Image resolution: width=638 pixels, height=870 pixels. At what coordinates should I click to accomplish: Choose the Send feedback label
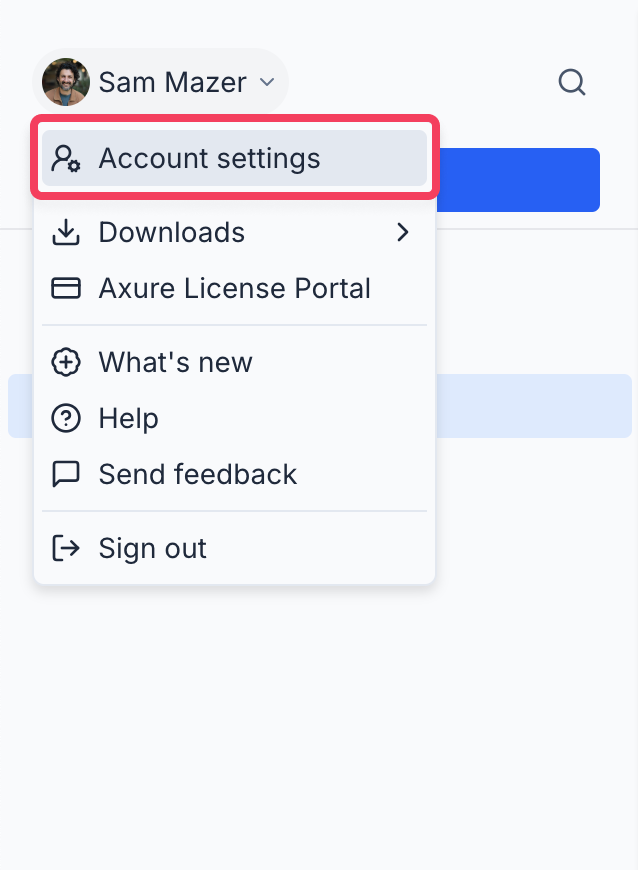tap(197, 474)
